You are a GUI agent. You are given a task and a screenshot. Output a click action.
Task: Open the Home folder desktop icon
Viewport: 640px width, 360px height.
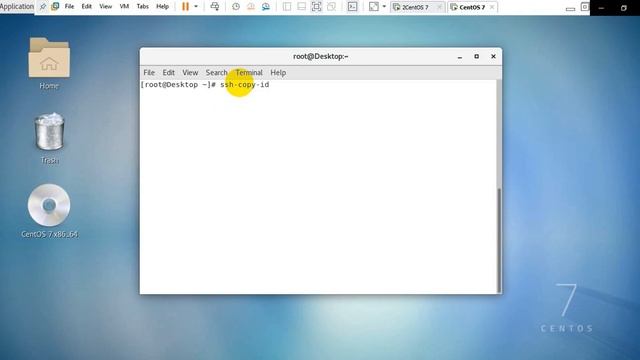coord(49,58)
